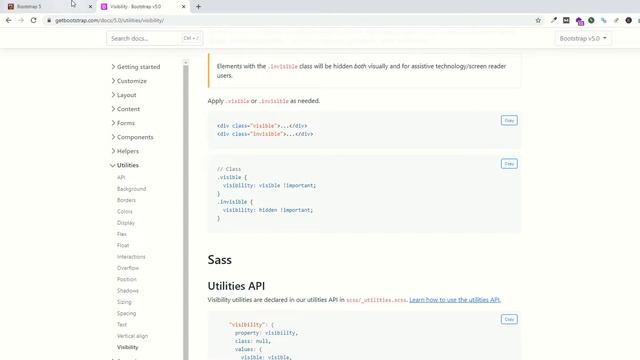Open the purple extension icon in toolbar

[579, 21]
